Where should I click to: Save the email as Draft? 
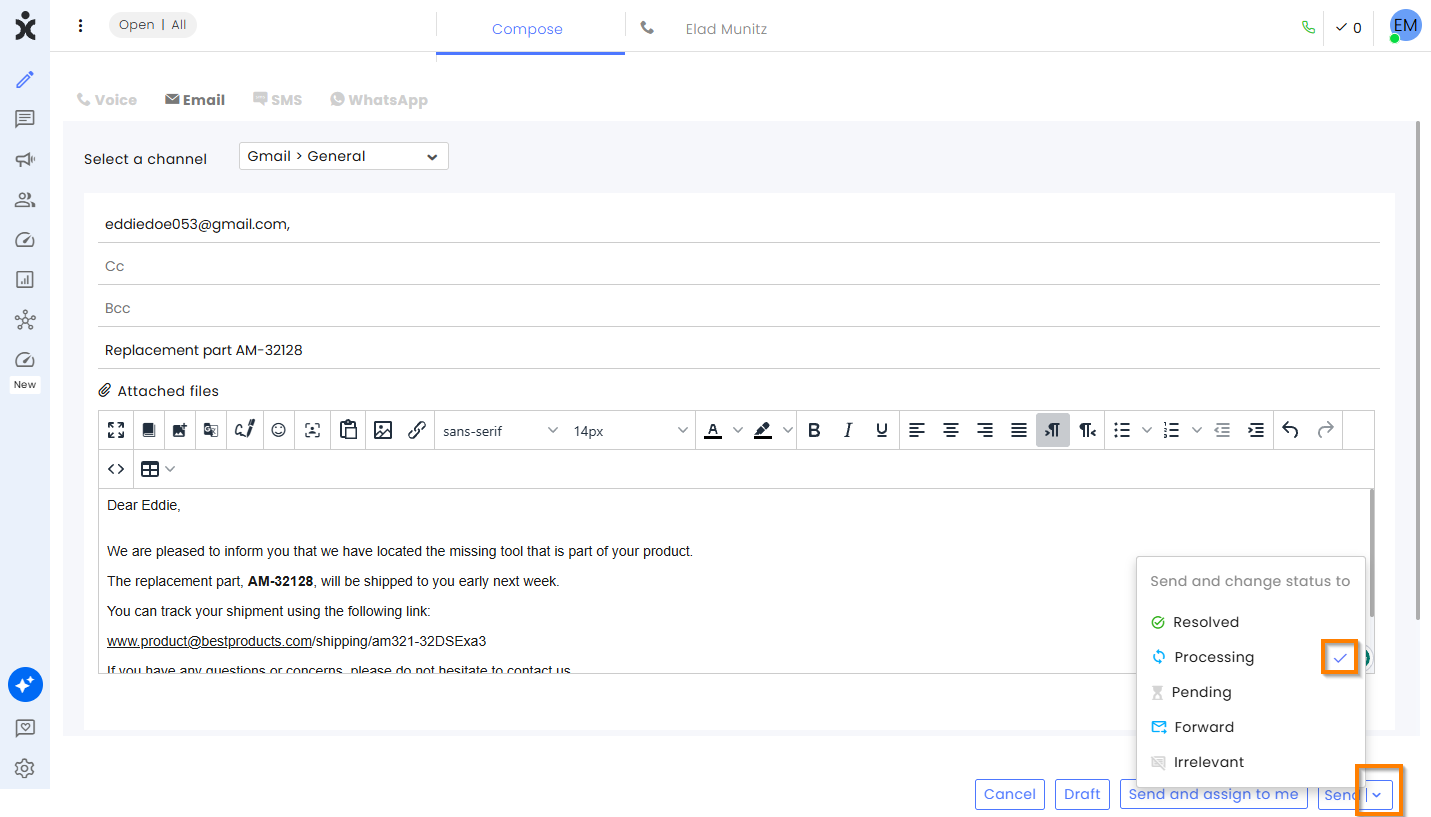coord(1082,794)
